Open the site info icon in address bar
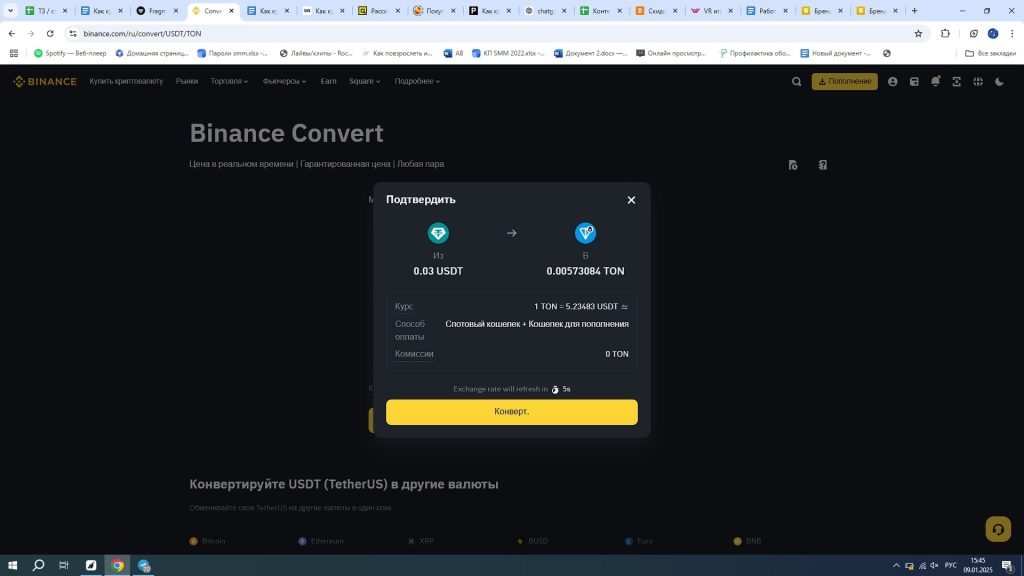This screenshot has height=576, width=1024. [72, 33]
